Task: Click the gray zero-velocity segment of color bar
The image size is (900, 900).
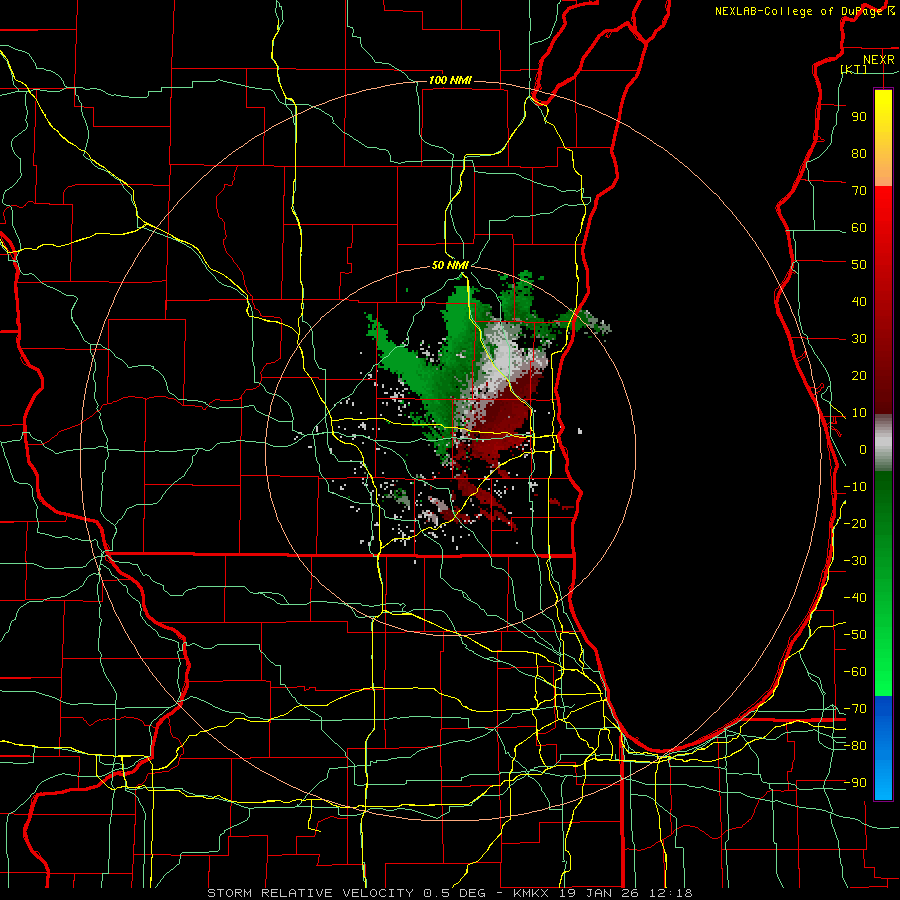Action: tap(883, 443)
